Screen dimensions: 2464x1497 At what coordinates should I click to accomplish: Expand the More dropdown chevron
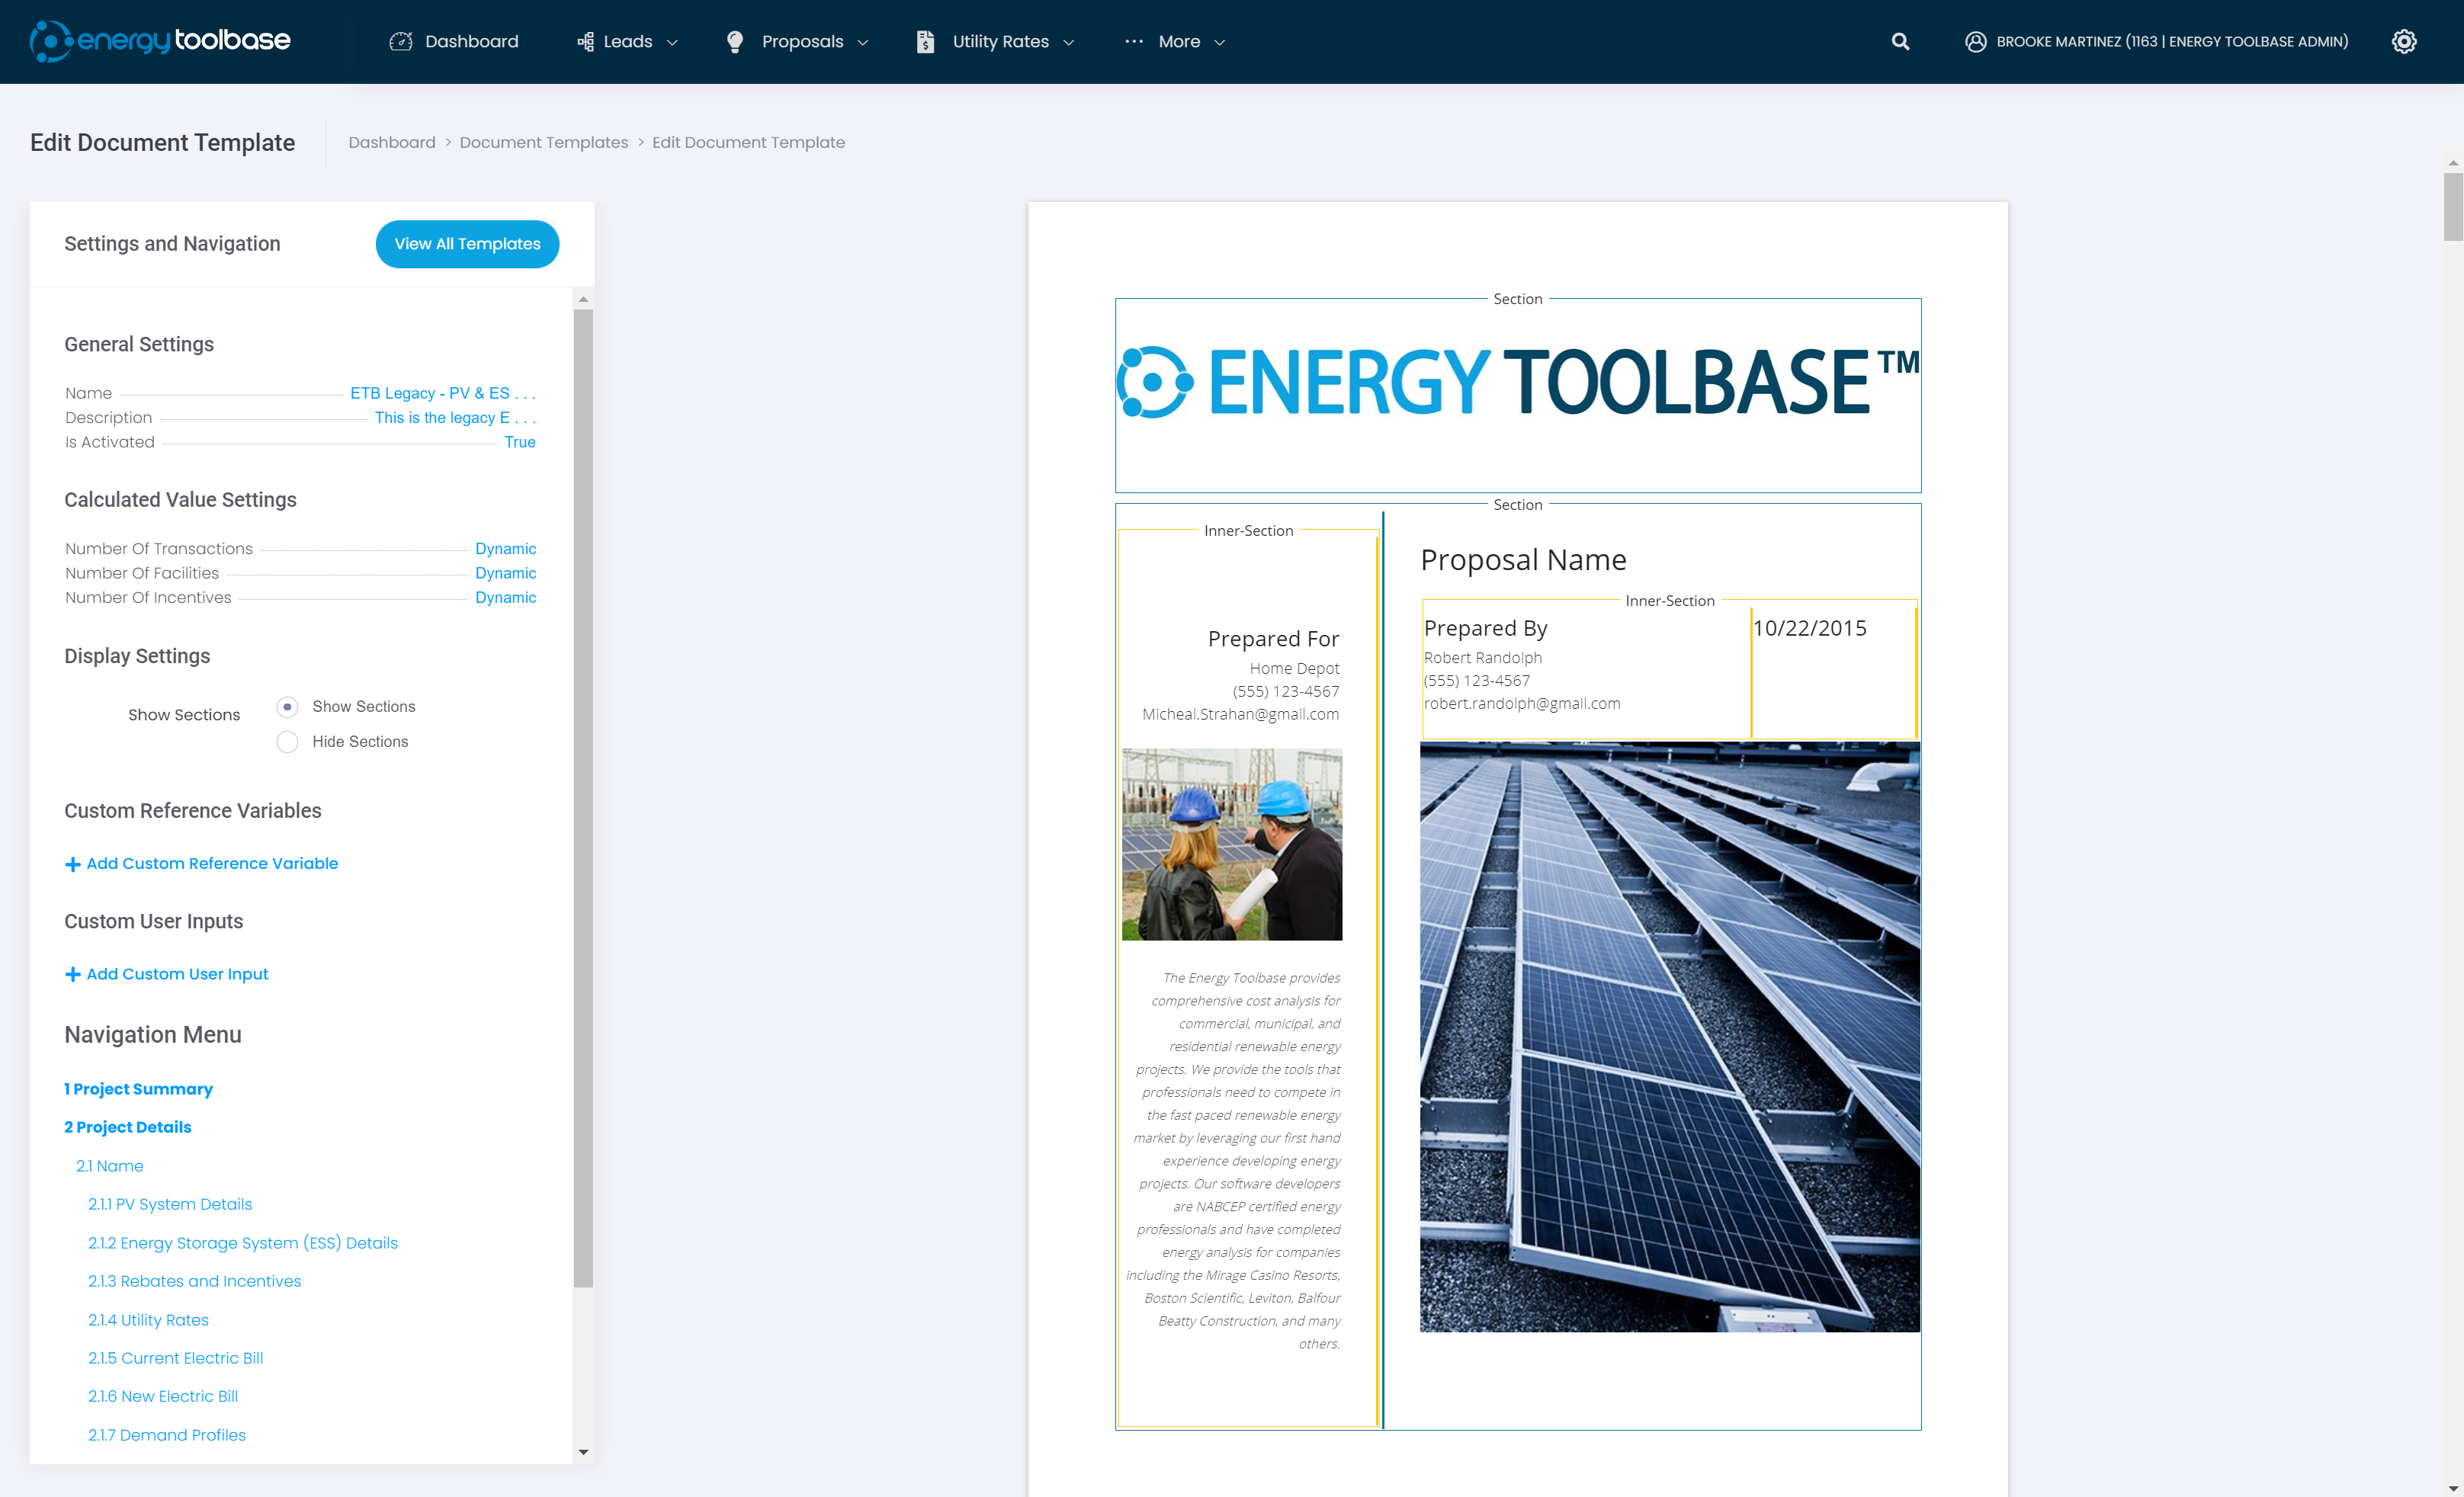point(1219,43)
